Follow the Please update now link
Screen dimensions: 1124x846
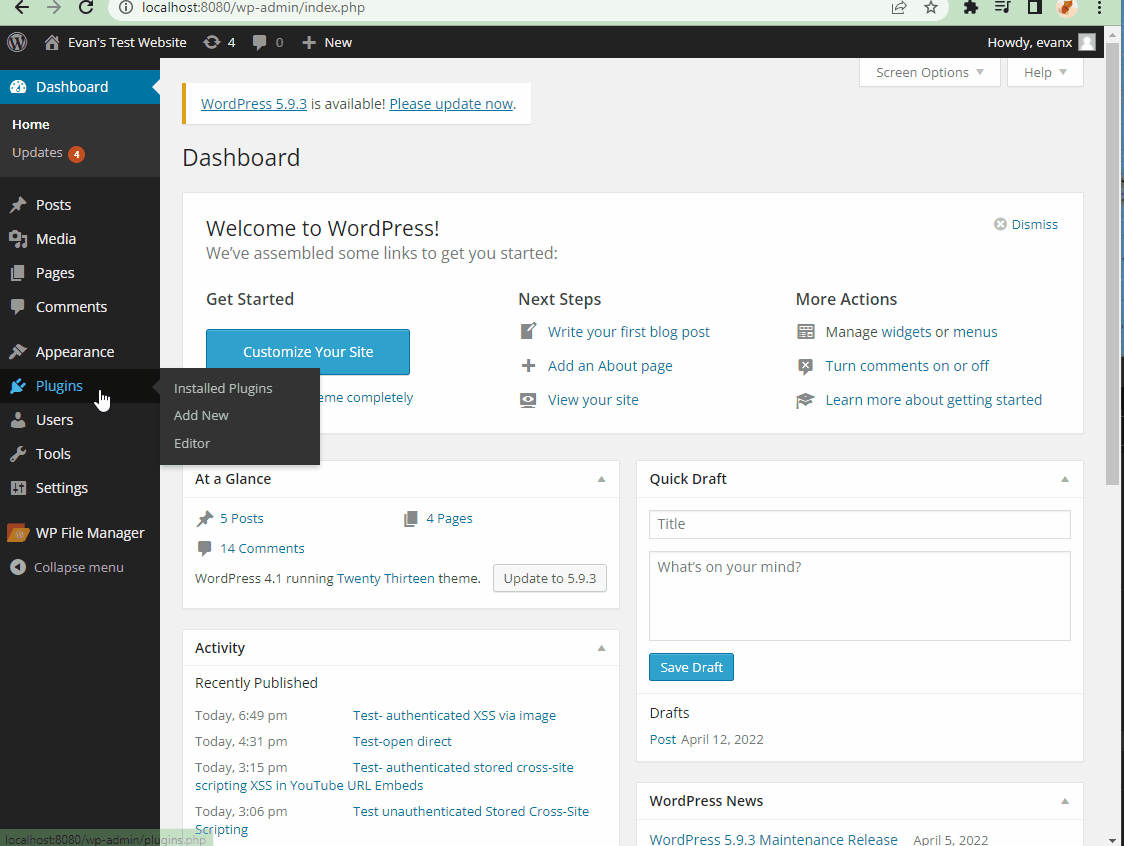coord(451,104)
